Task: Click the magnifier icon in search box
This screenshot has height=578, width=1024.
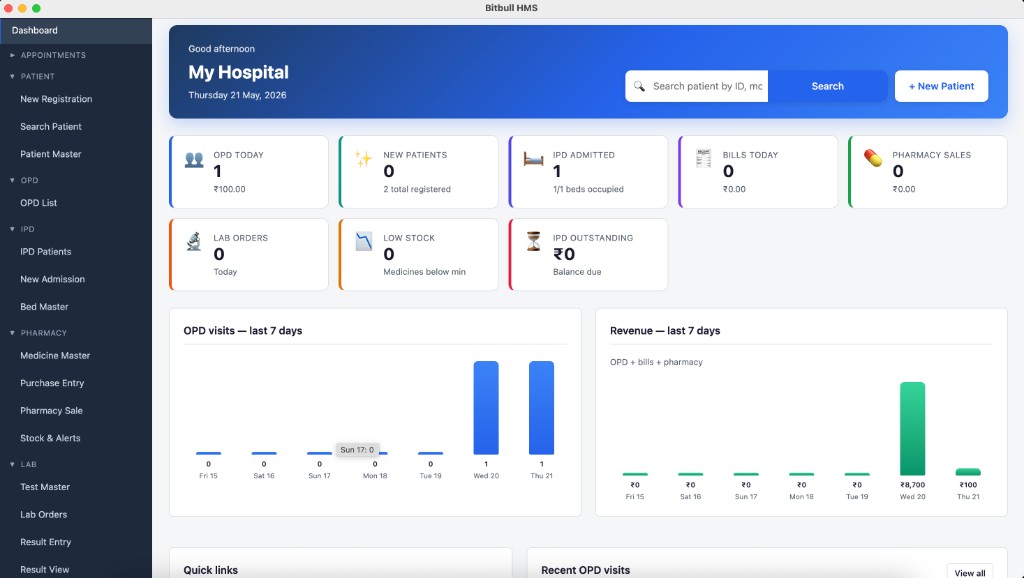Action: tap(639, 86)
